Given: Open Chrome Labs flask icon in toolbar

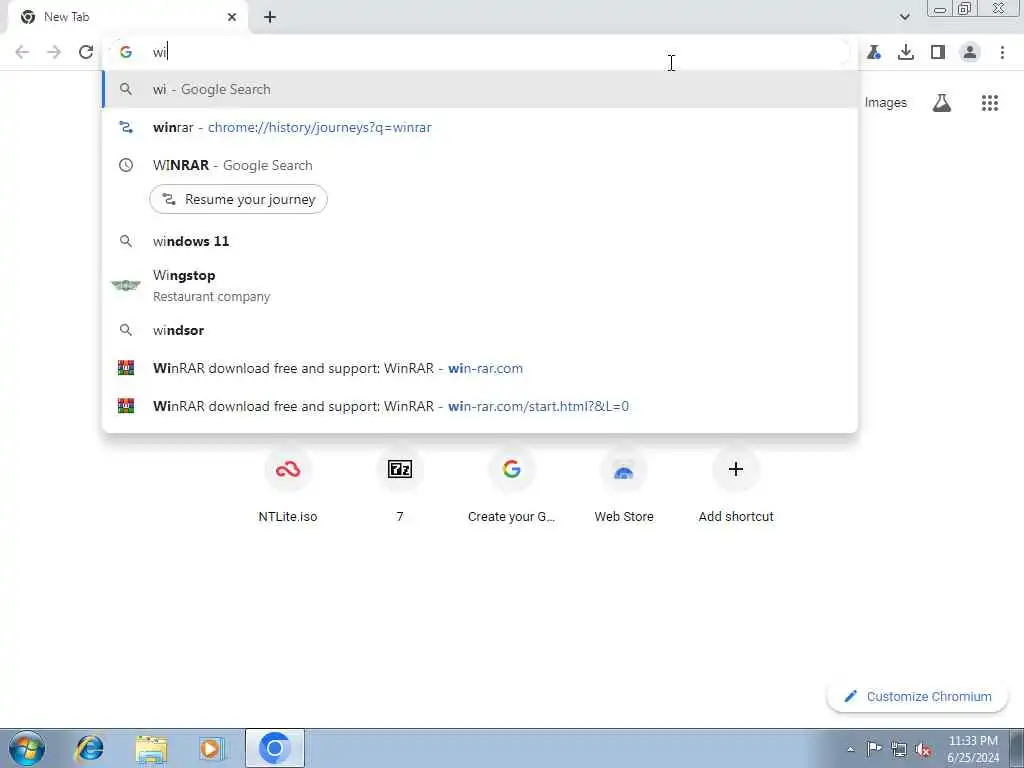Looking at the screenshot, I should click(x=874, y=52).
